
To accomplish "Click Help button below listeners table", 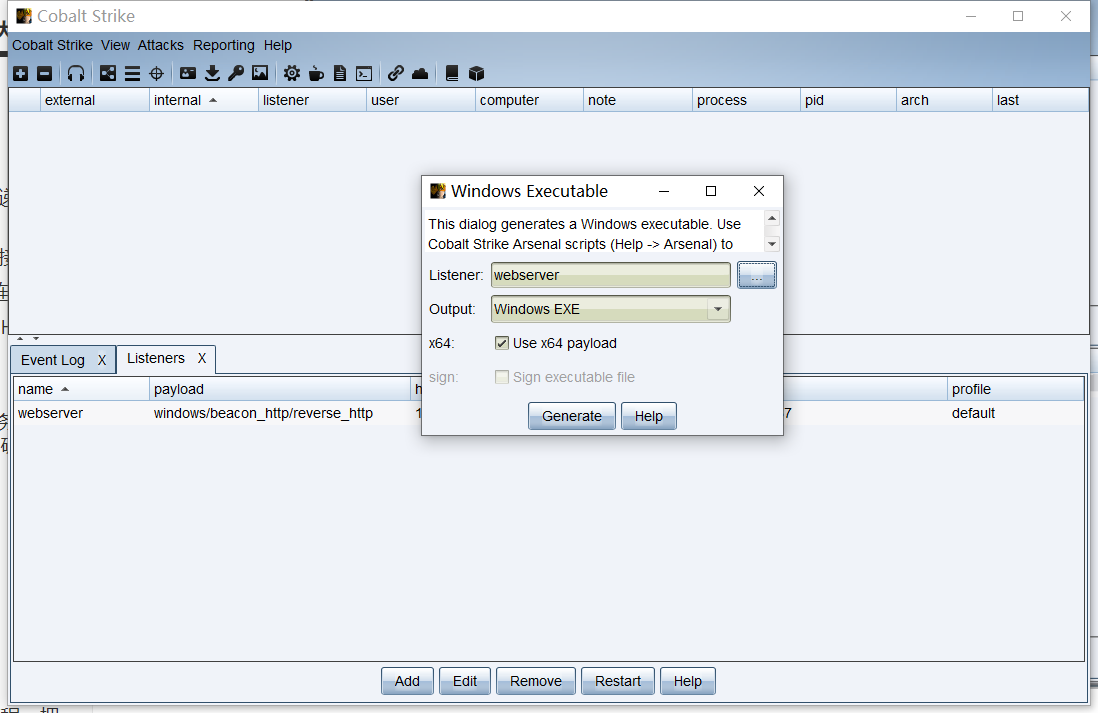I will point(688,681).
